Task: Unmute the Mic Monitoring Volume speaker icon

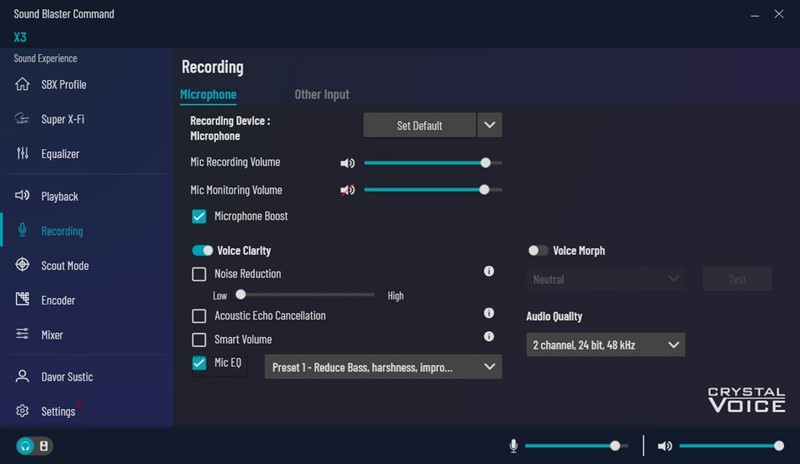Action: click(x=347, y=190)
